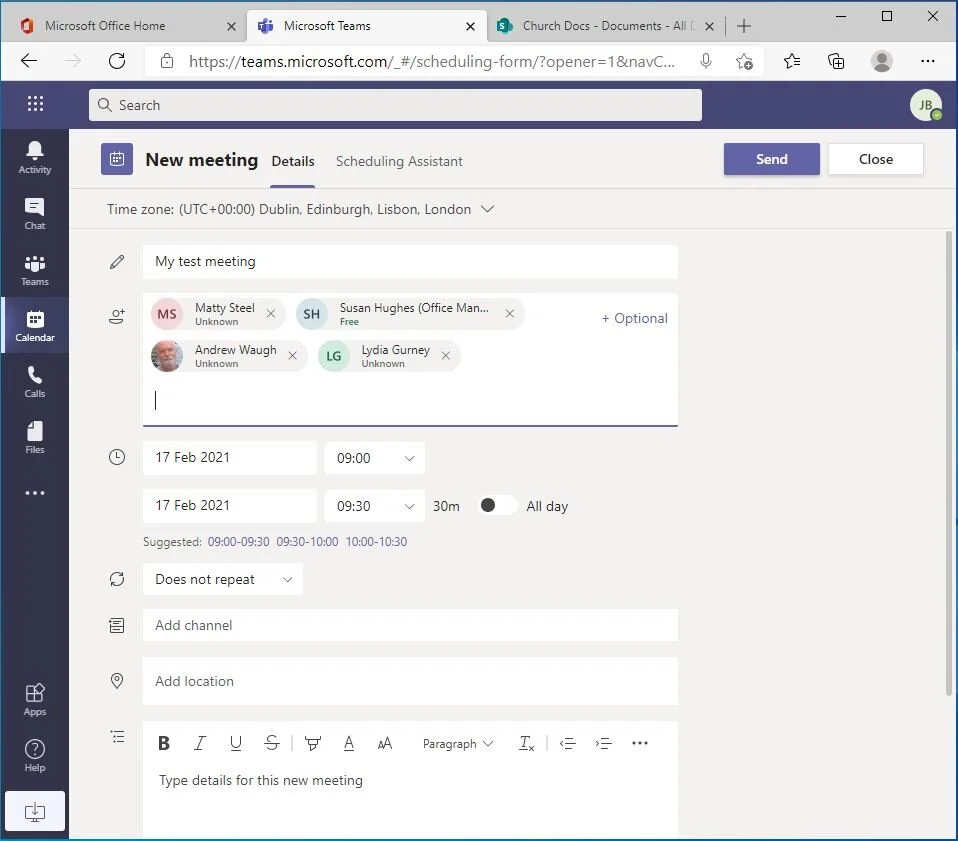958x841 pixels.
Task: Click the Add location field
Action: pos(410,681)
